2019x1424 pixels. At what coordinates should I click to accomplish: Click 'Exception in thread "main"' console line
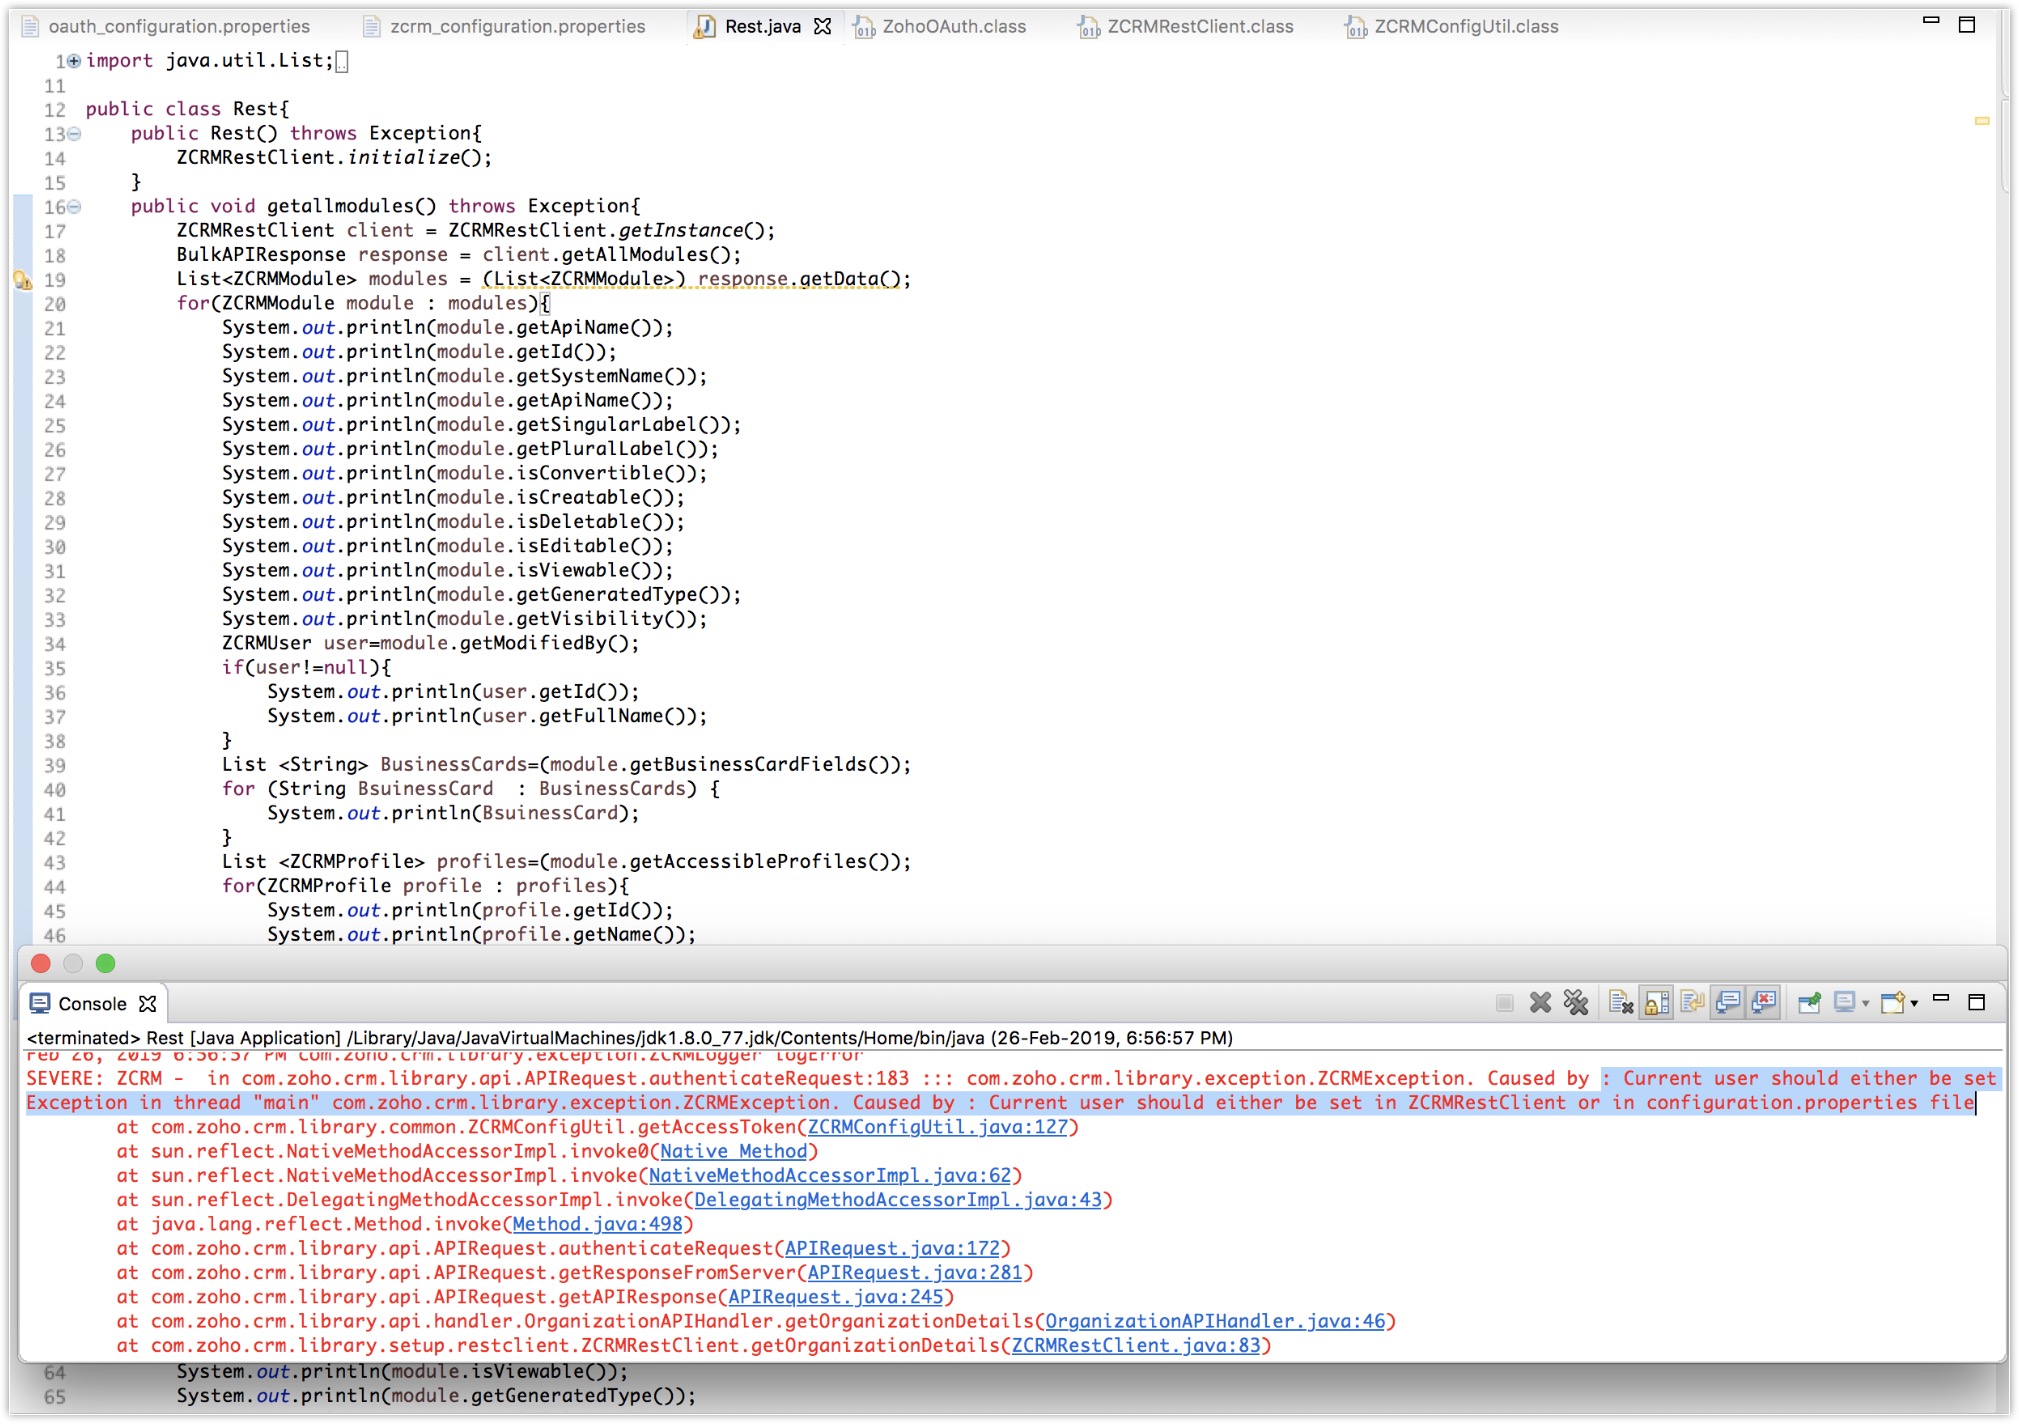tap(1000, 1103)
